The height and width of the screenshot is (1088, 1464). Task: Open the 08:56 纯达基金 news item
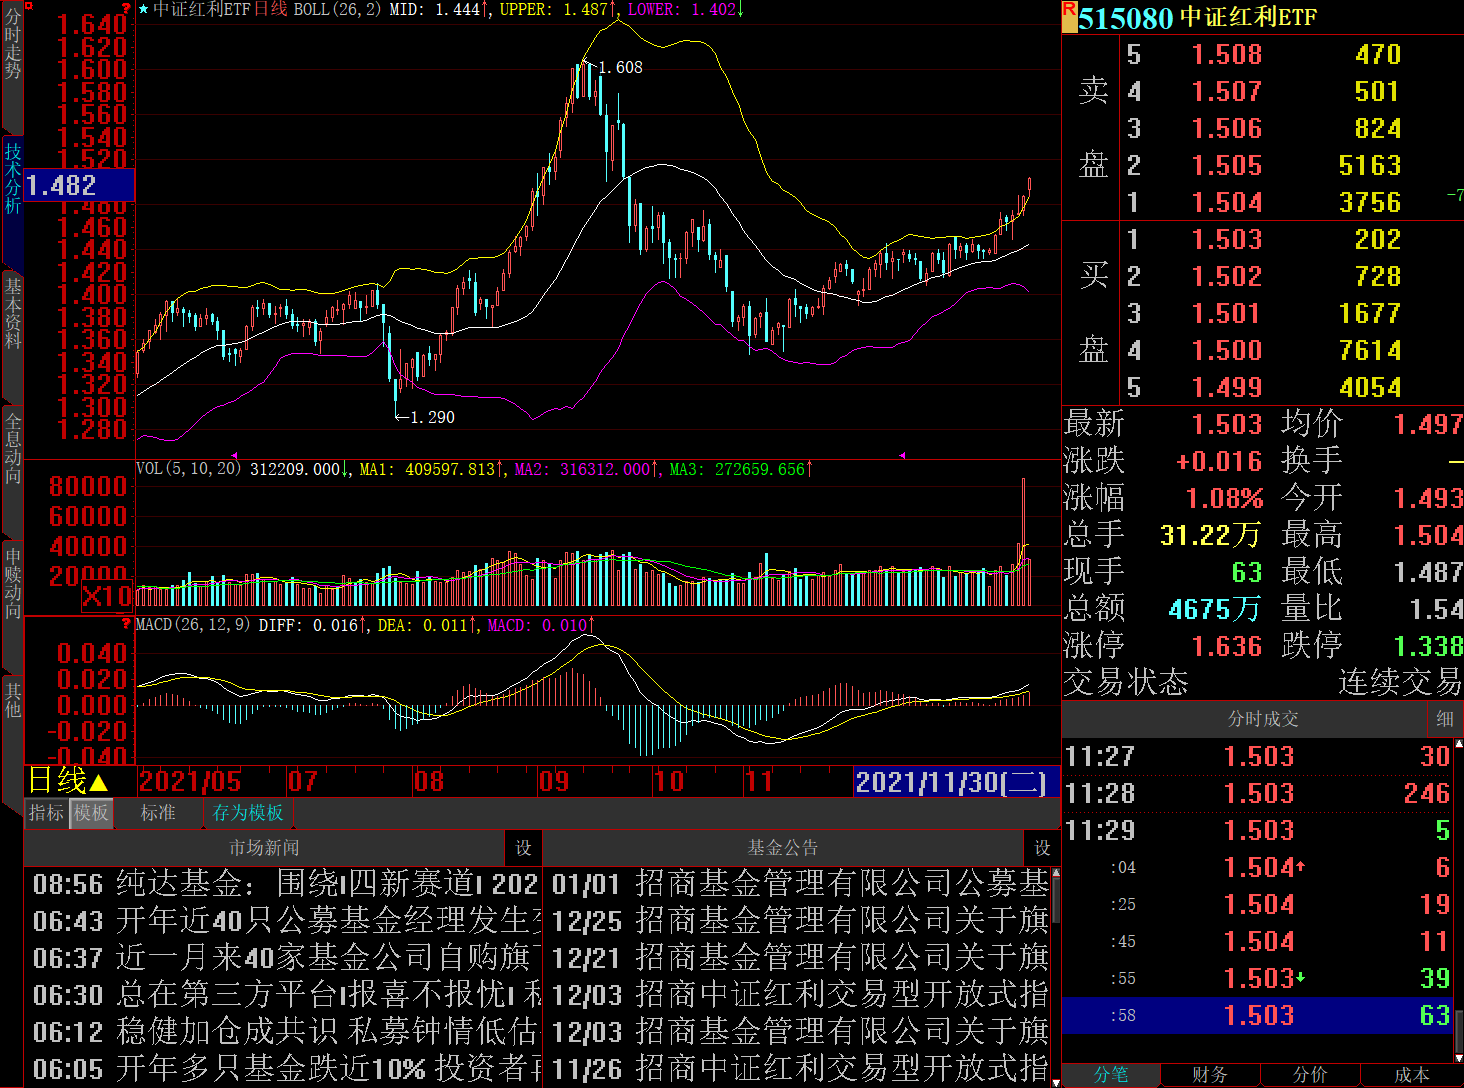(283, 884)
